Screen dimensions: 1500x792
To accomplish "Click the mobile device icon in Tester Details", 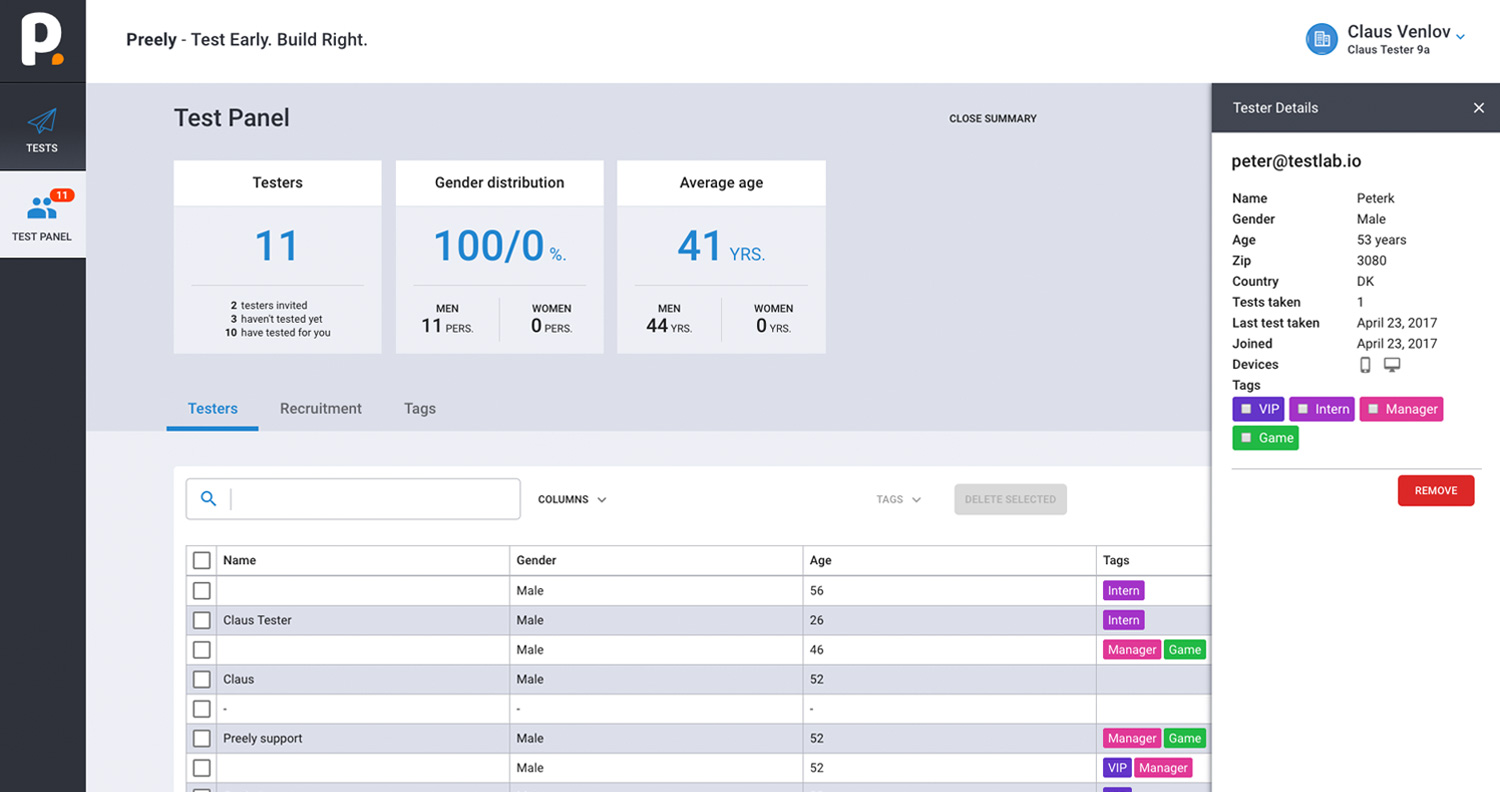I will 1365,365.
